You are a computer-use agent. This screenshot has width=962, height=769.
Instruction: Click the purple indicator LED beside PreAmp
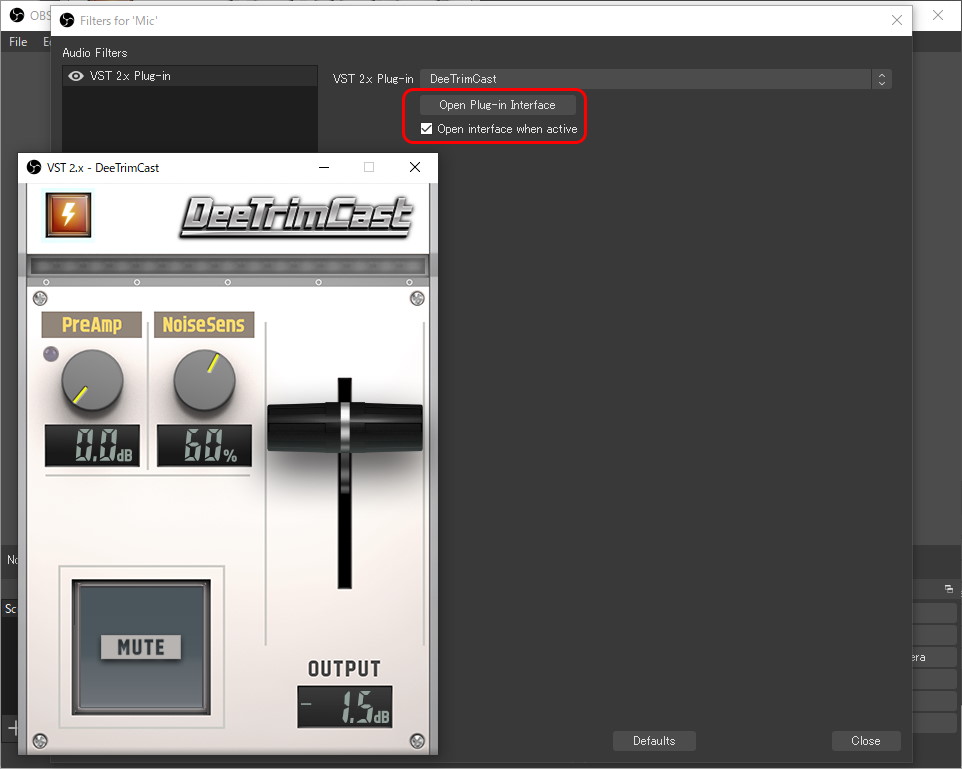pyautogui.click(x=51, y=354)
